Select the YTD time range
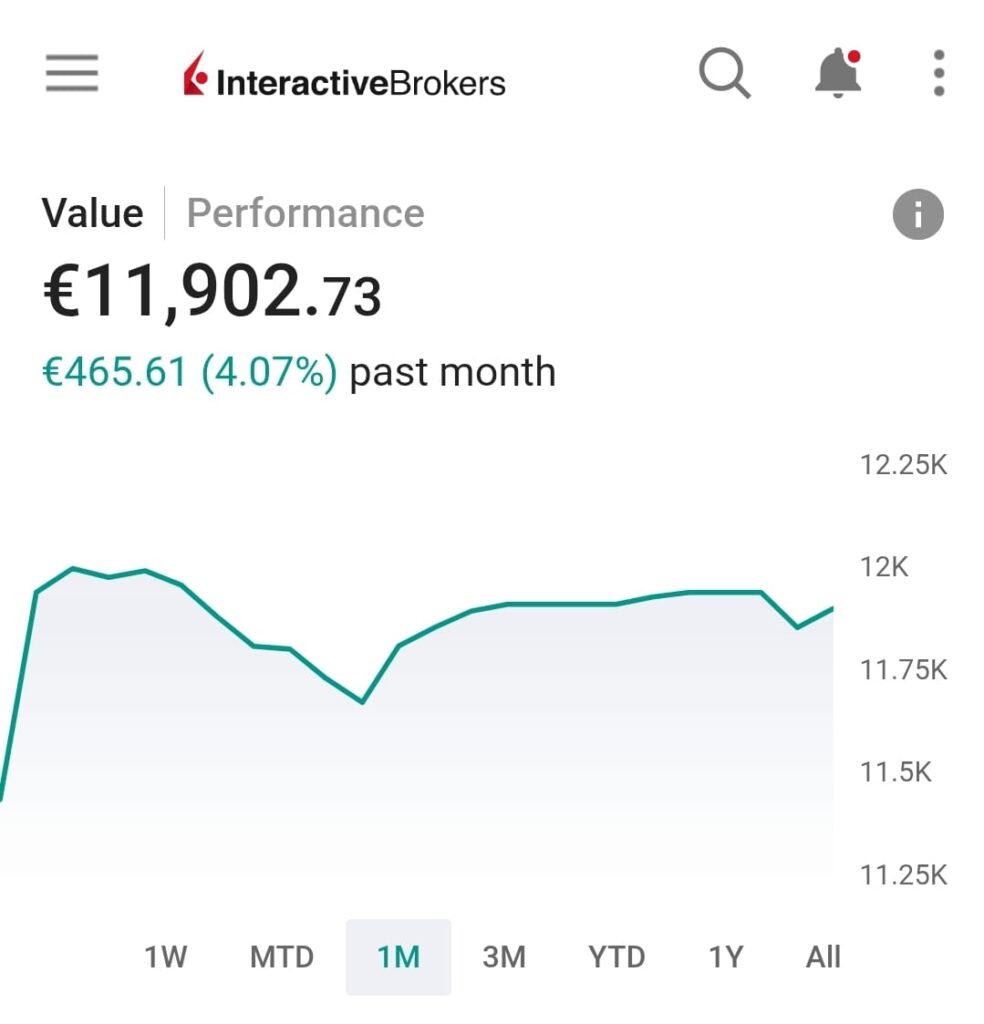This screenshot has width=984, height=1024. pos(617,957)
